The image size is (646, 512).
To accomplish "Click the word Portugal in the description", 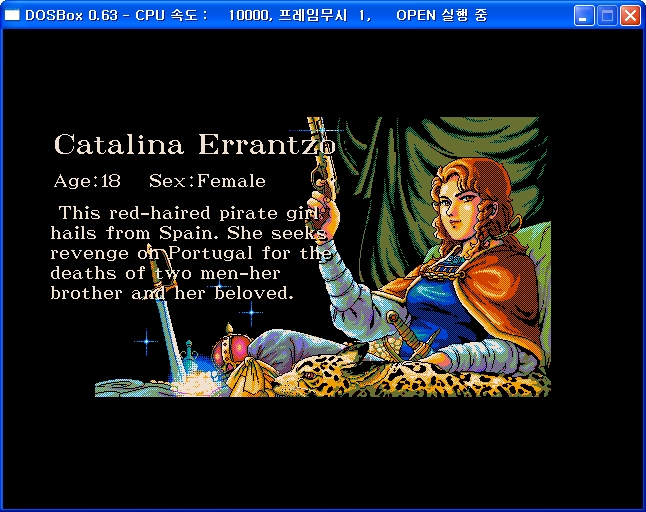I will (x=210, y=253).
